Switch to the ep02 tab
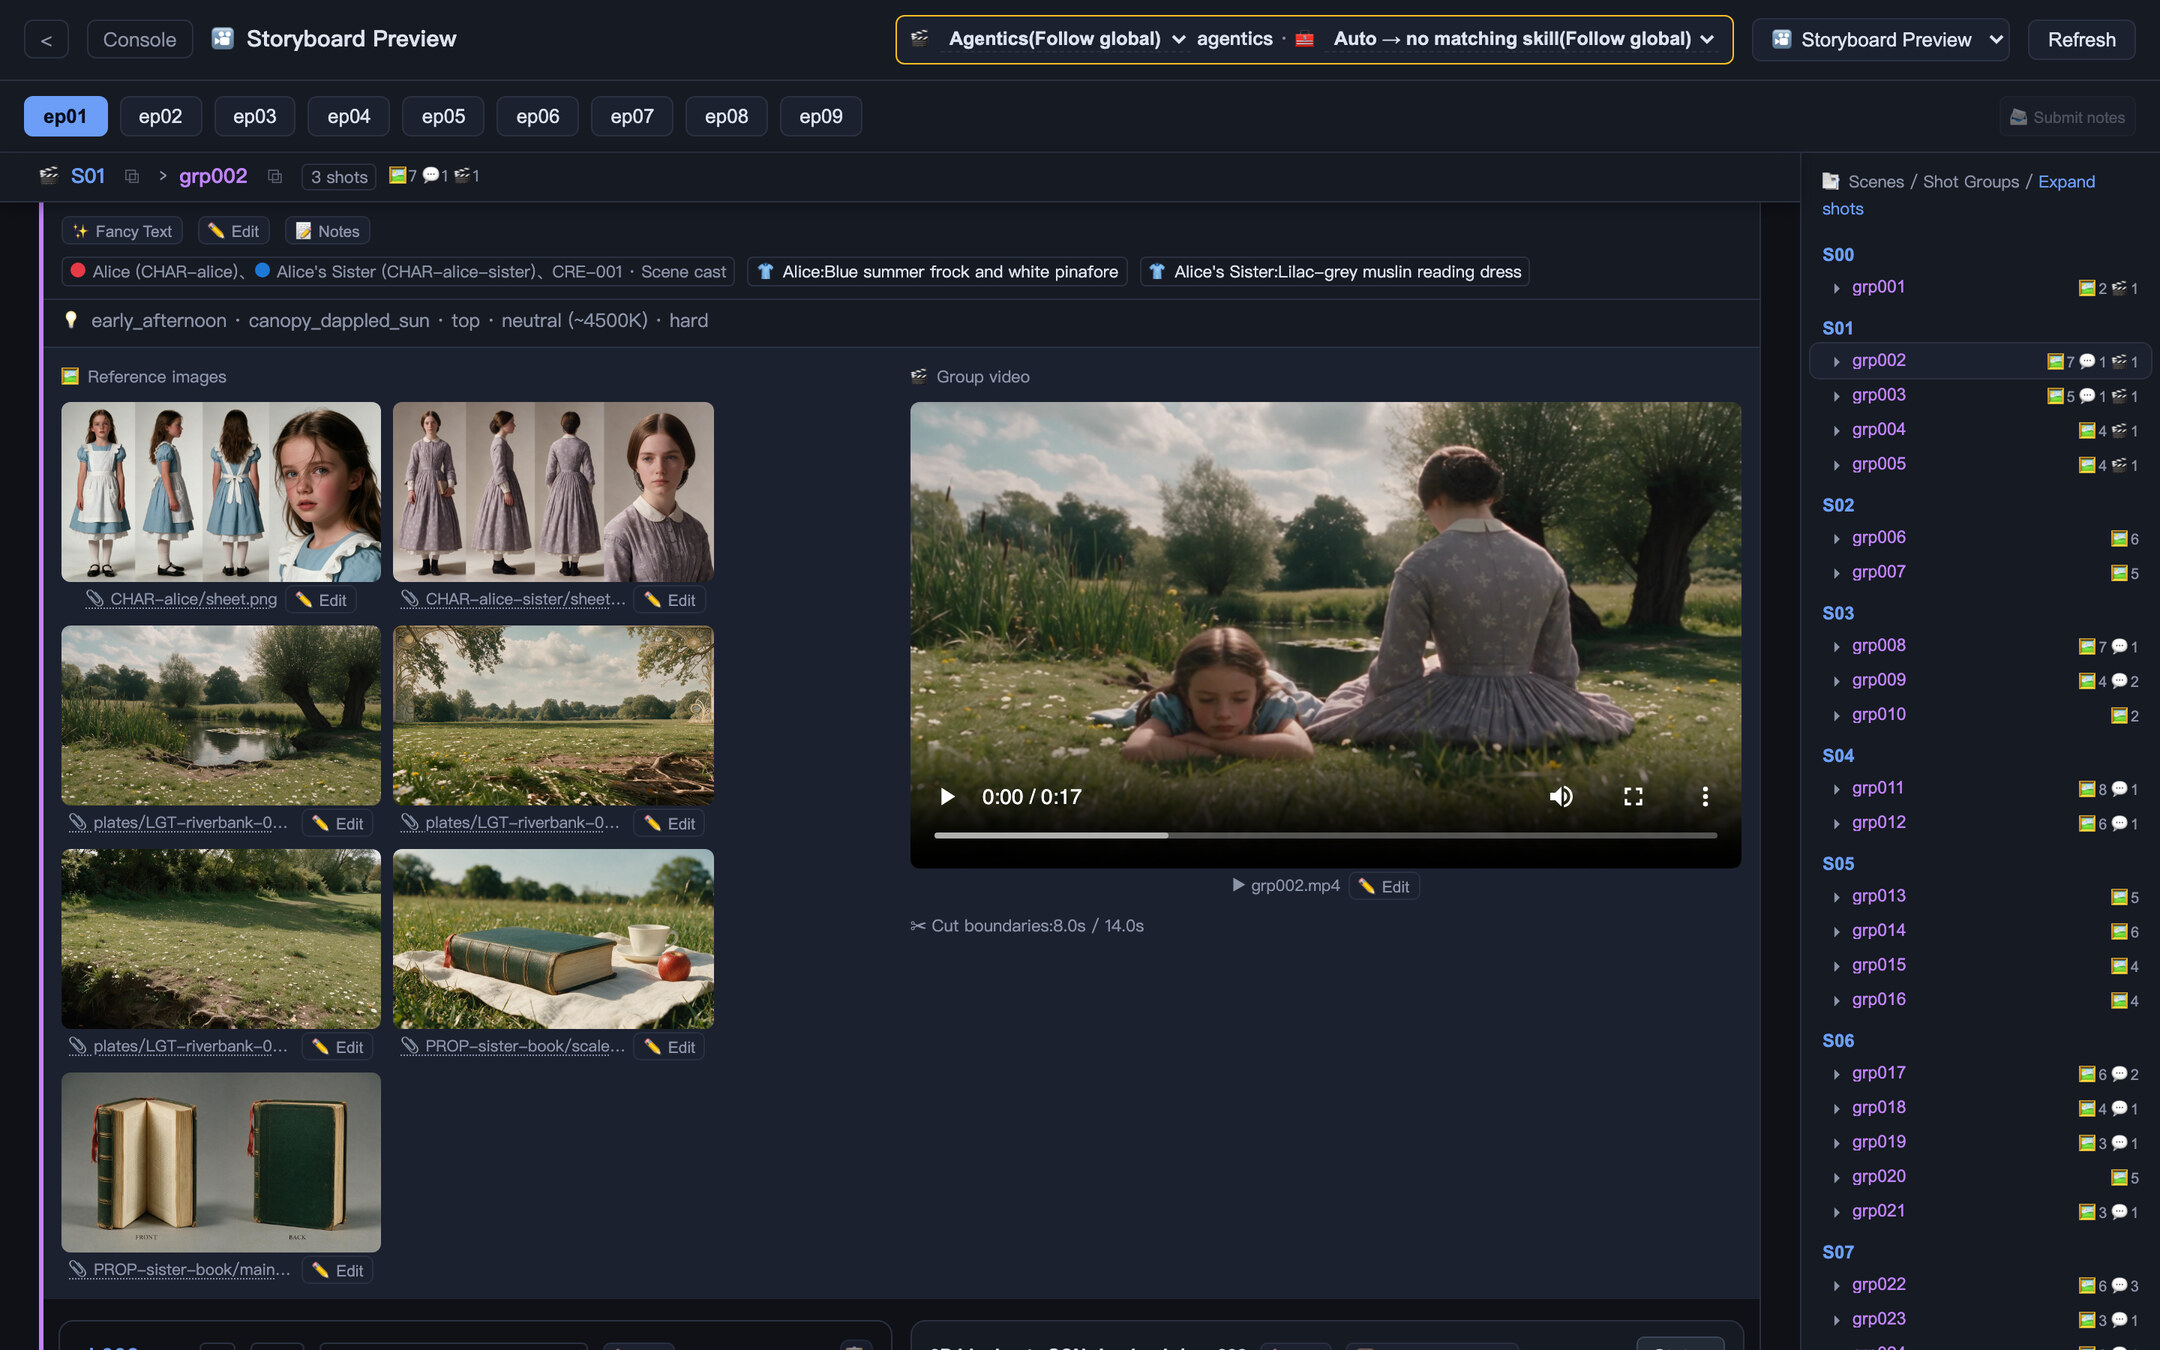The width and height of the screenshot is (2160, 1350). click(160, 116)
